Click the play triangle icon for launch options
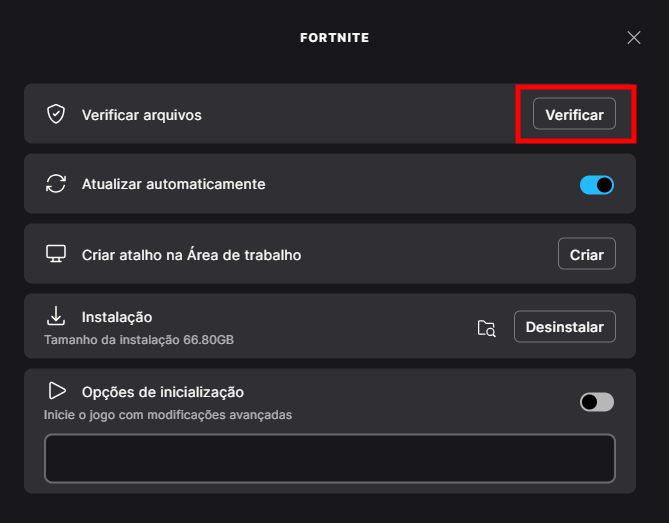 click(x=56, y=391)
